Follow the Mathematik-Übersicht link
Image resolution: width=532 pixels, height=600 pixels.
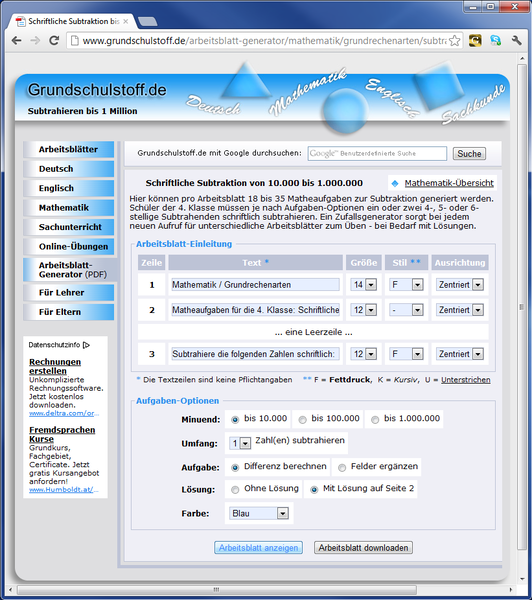coord(449,183)
